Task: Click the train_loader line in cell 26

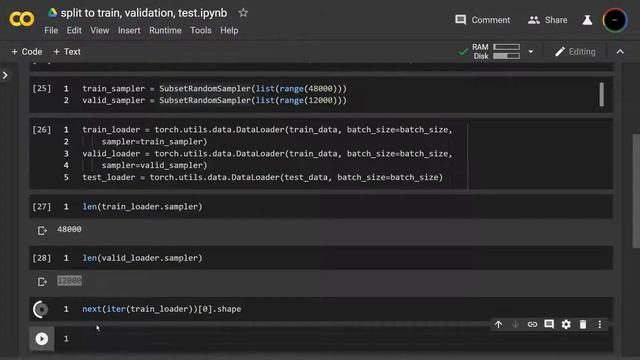Action: (x=267, y=130)
